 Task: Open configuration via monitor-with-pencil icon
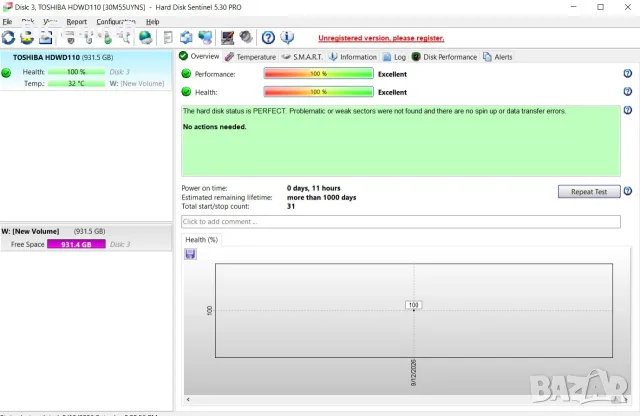tap(227, 38)
